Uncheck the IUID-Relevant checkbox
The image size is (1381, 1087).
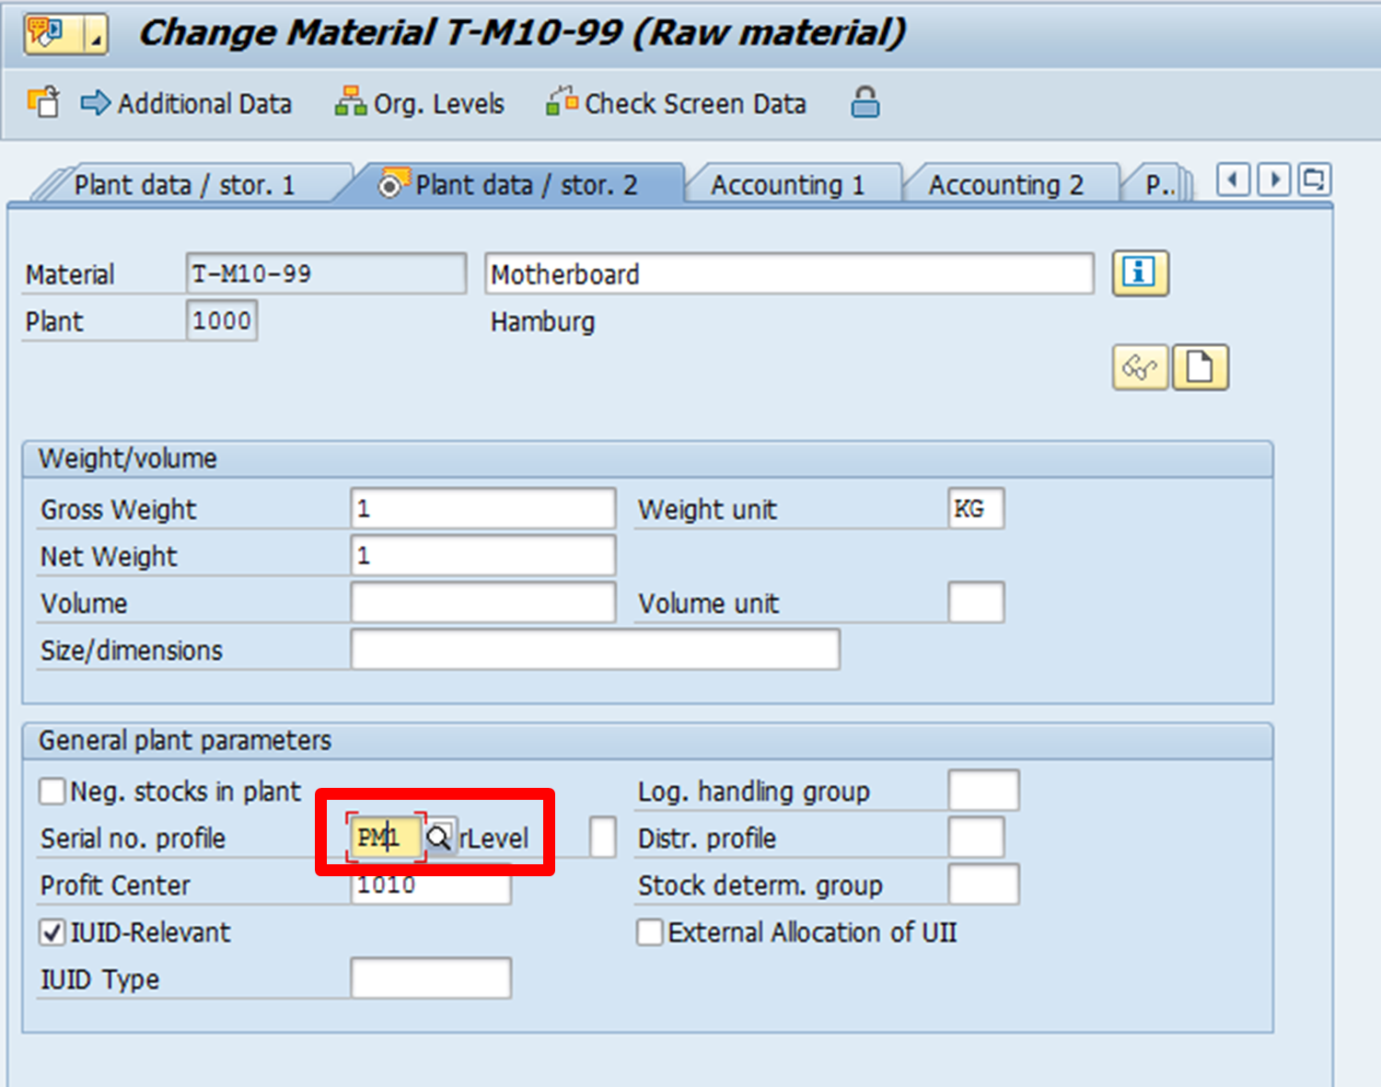coord(52,932)
